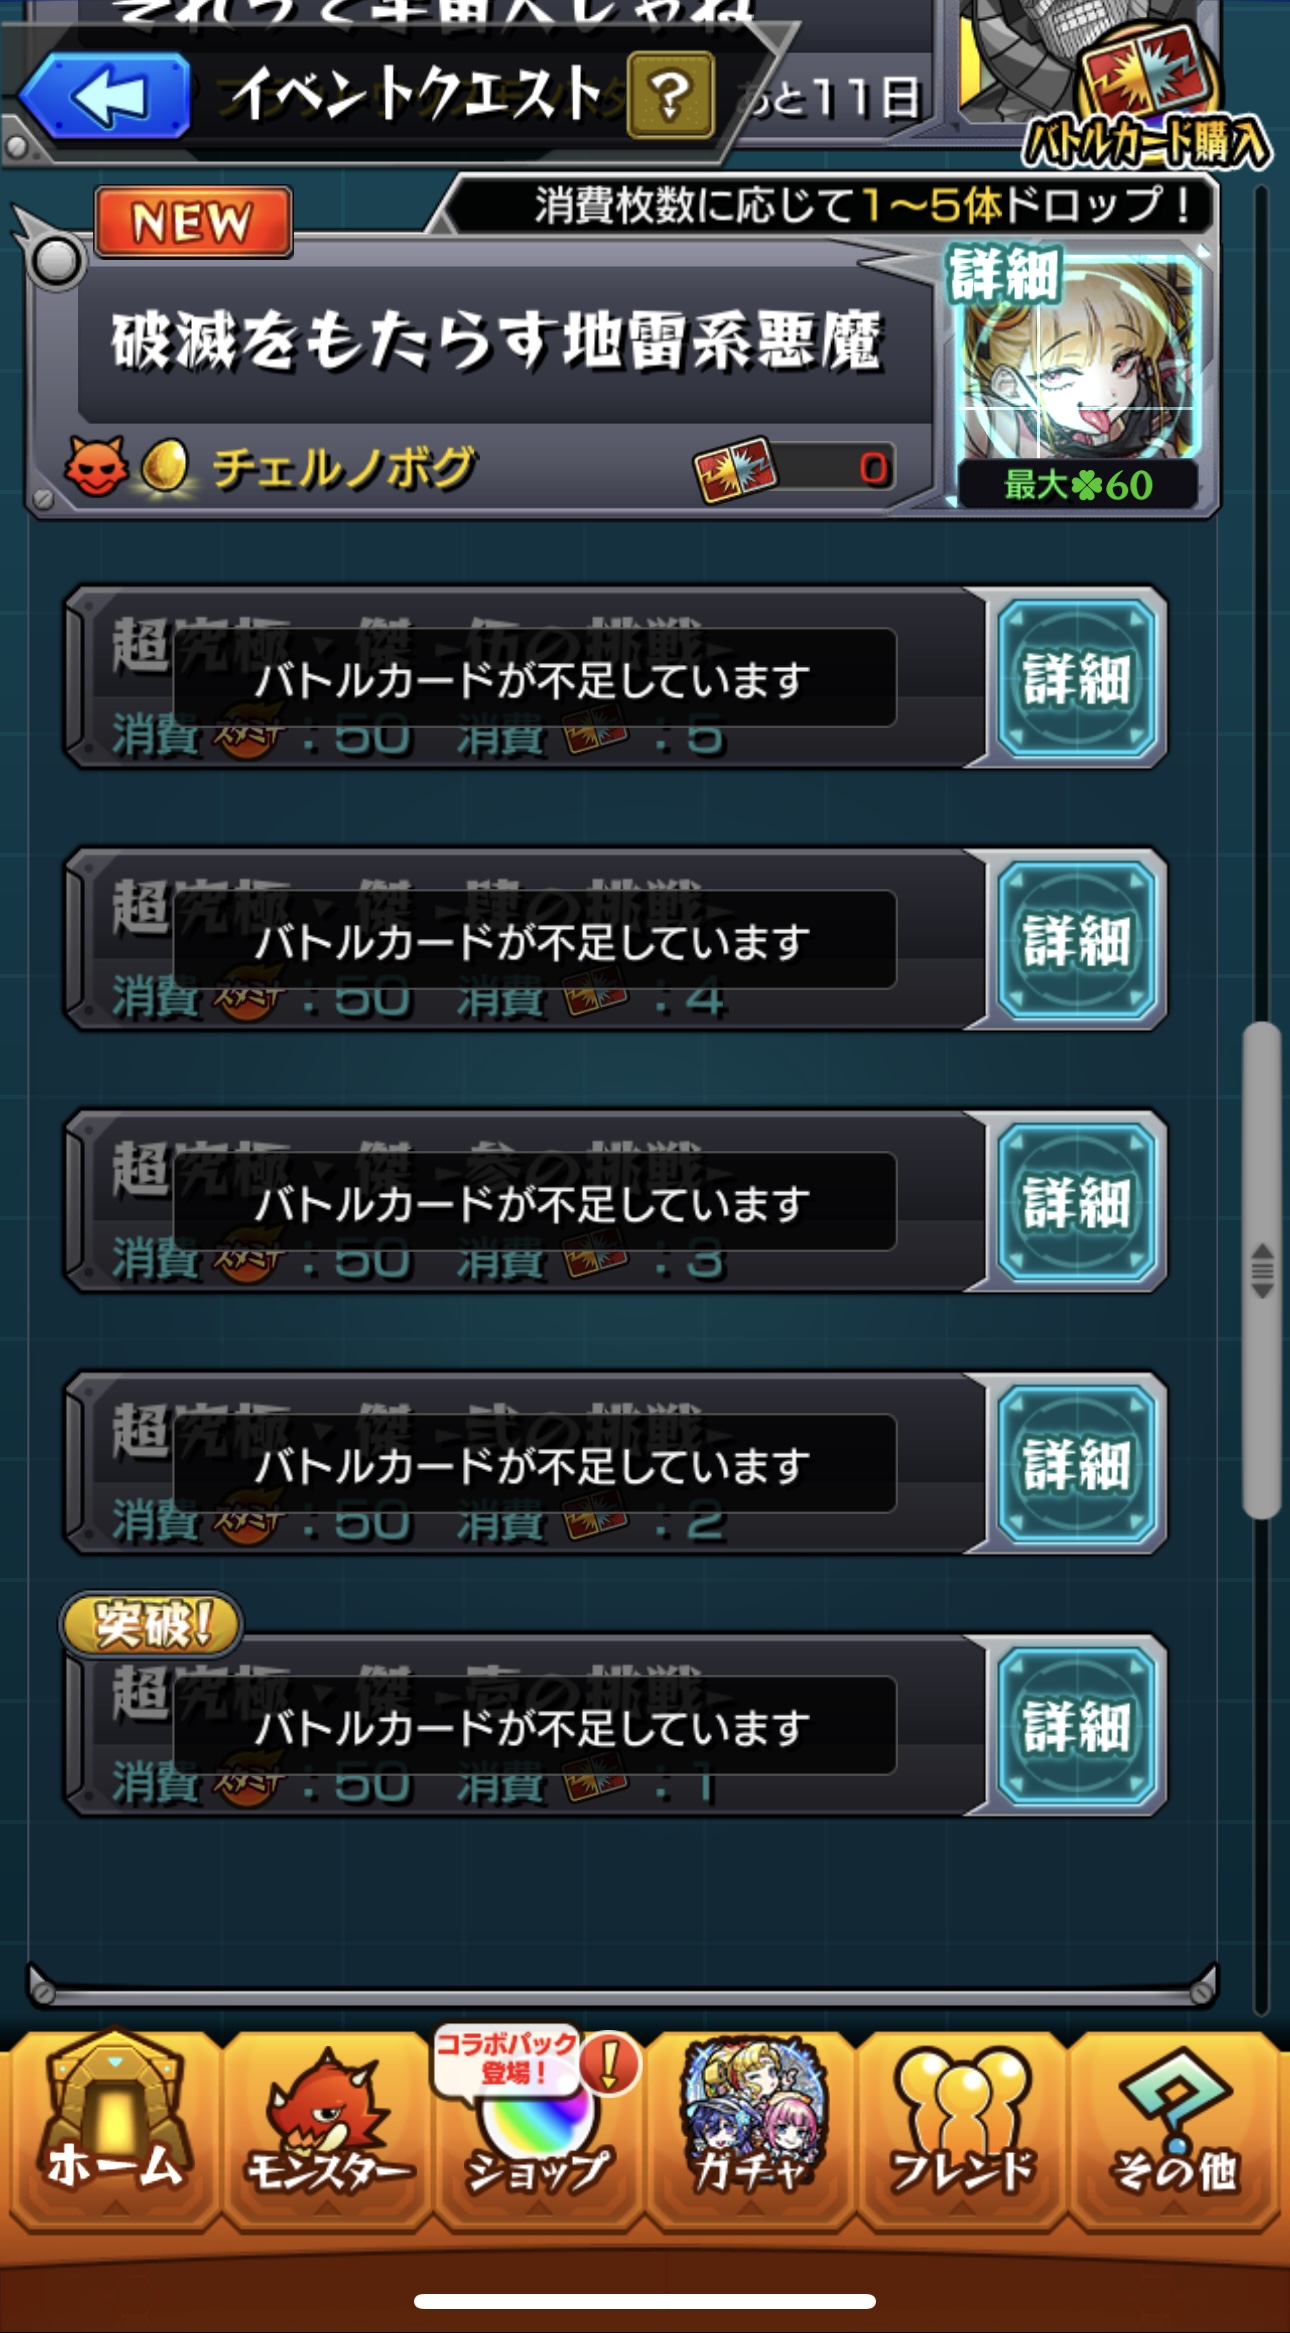Tap the blue back arrow button
The height and width of the screenshot is (2333, 1290).
coord(106,96)
